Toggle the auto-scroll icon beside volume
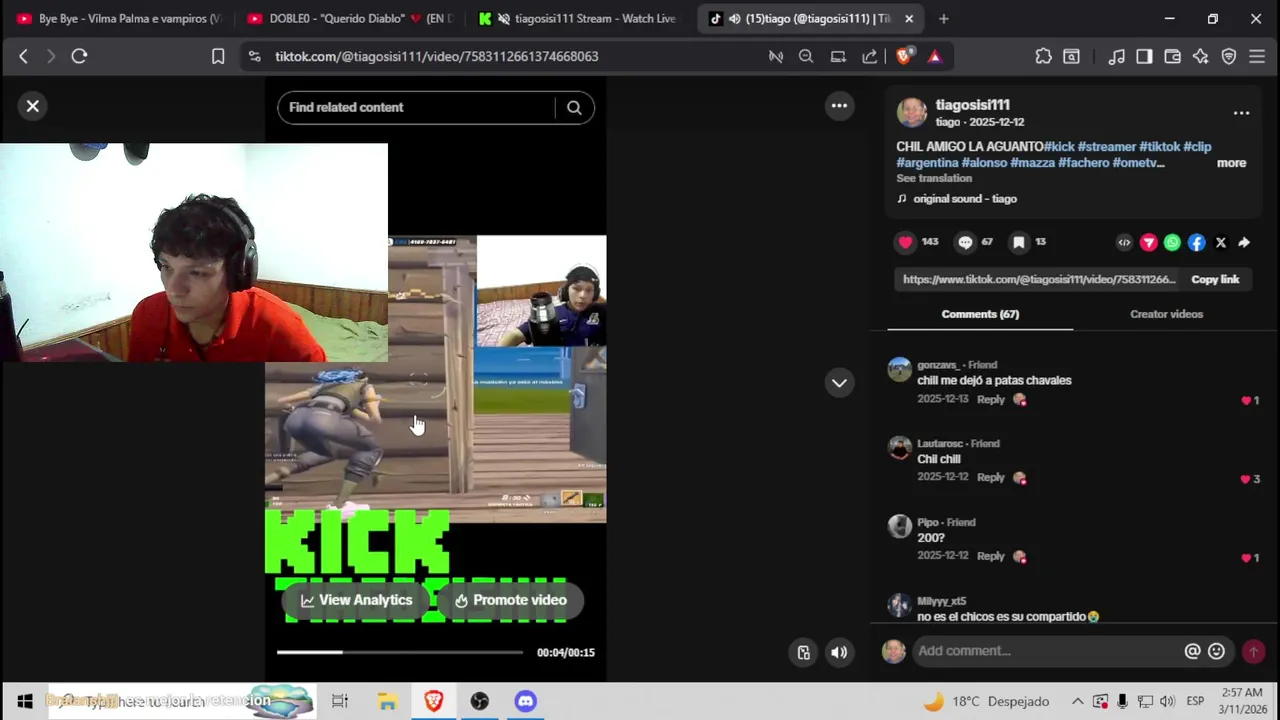The height and width of the screenshot is (720, 1280). [x=803, y=653]
